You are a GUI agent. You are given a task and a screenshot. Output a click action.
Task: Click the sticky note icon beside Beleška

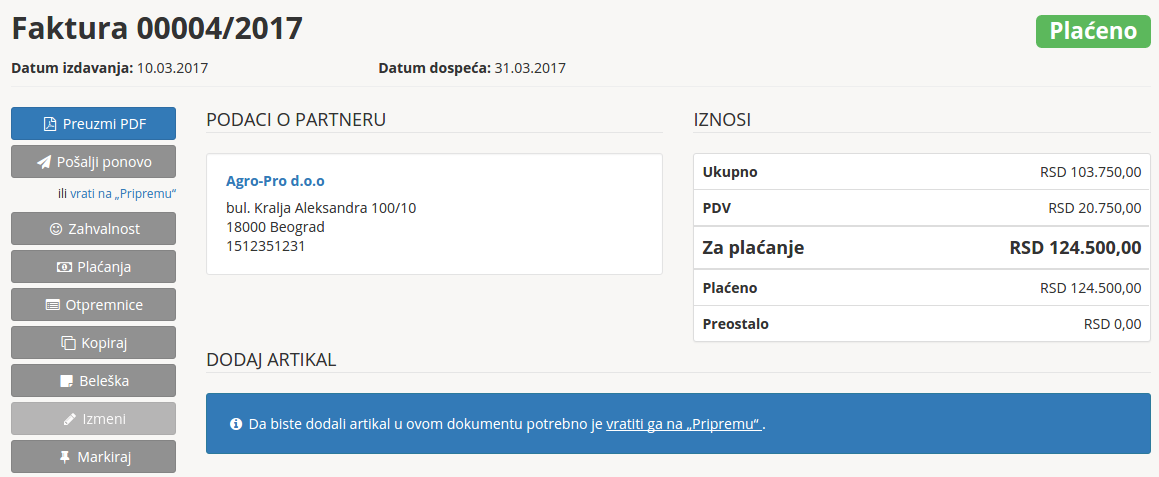click(66, 381)
